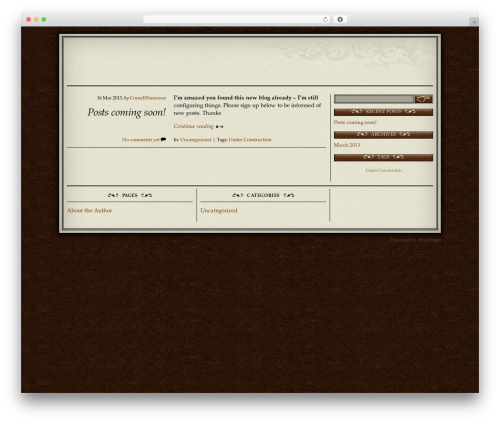The height and width of the screenshot is (423, 500).
Task: Click the Categories footer heading
Action: pos(263,195)
